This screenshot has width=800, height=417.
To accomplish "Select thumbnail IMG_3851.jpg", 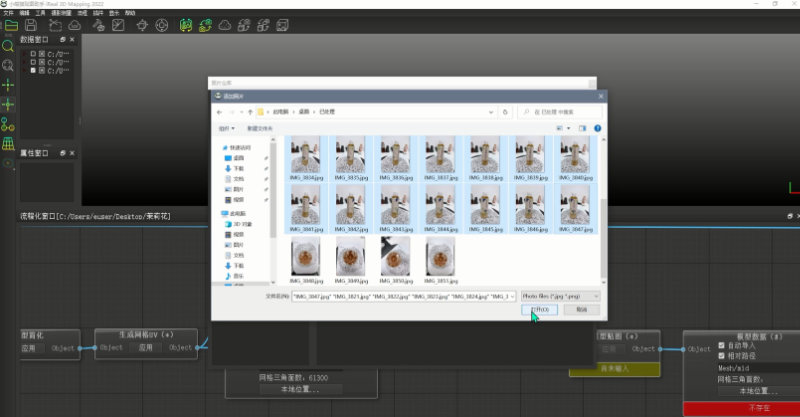I will pos(441,260).
